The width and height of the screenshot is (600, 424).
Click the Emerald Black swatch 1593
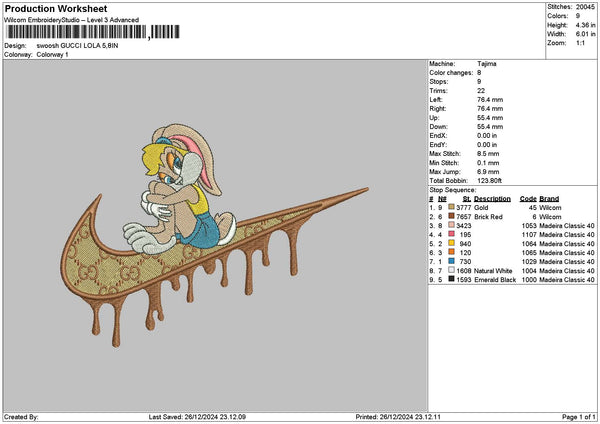[451, 279]
